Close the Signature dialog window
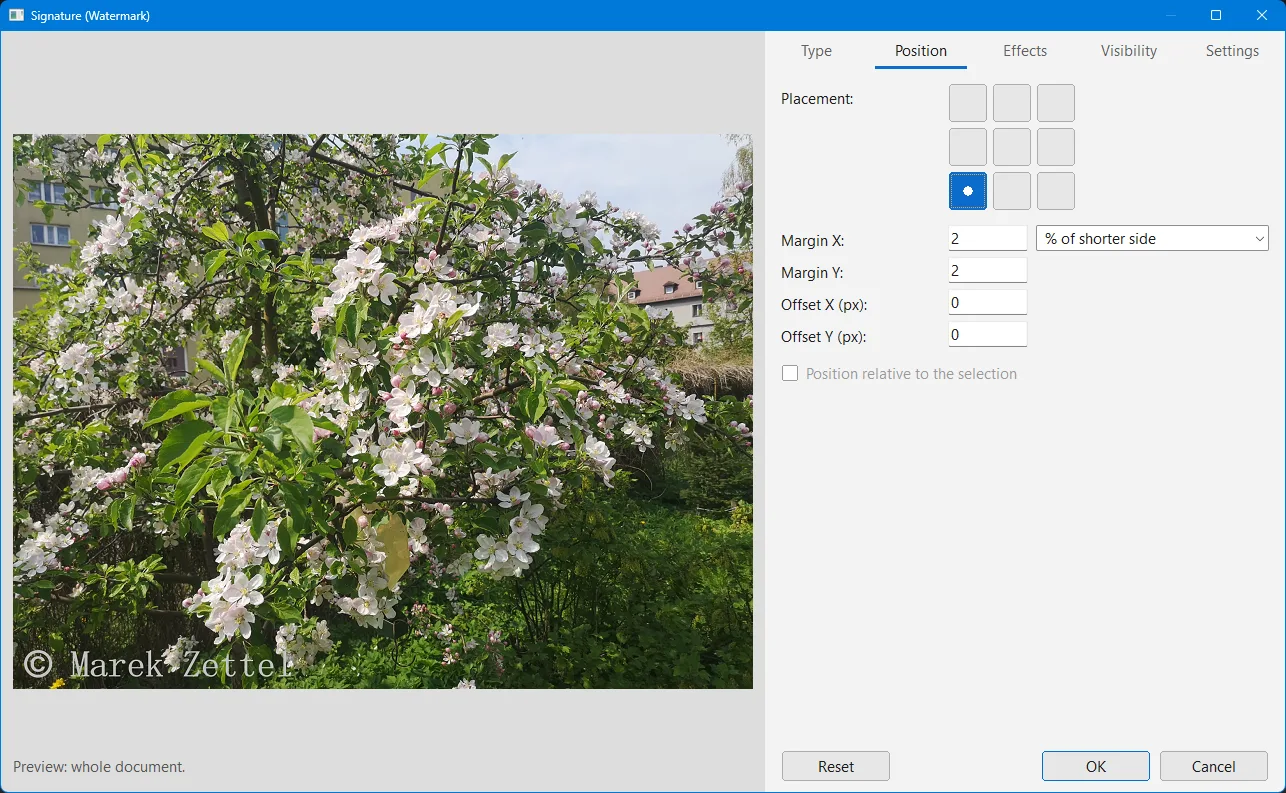 [1262, 15]
